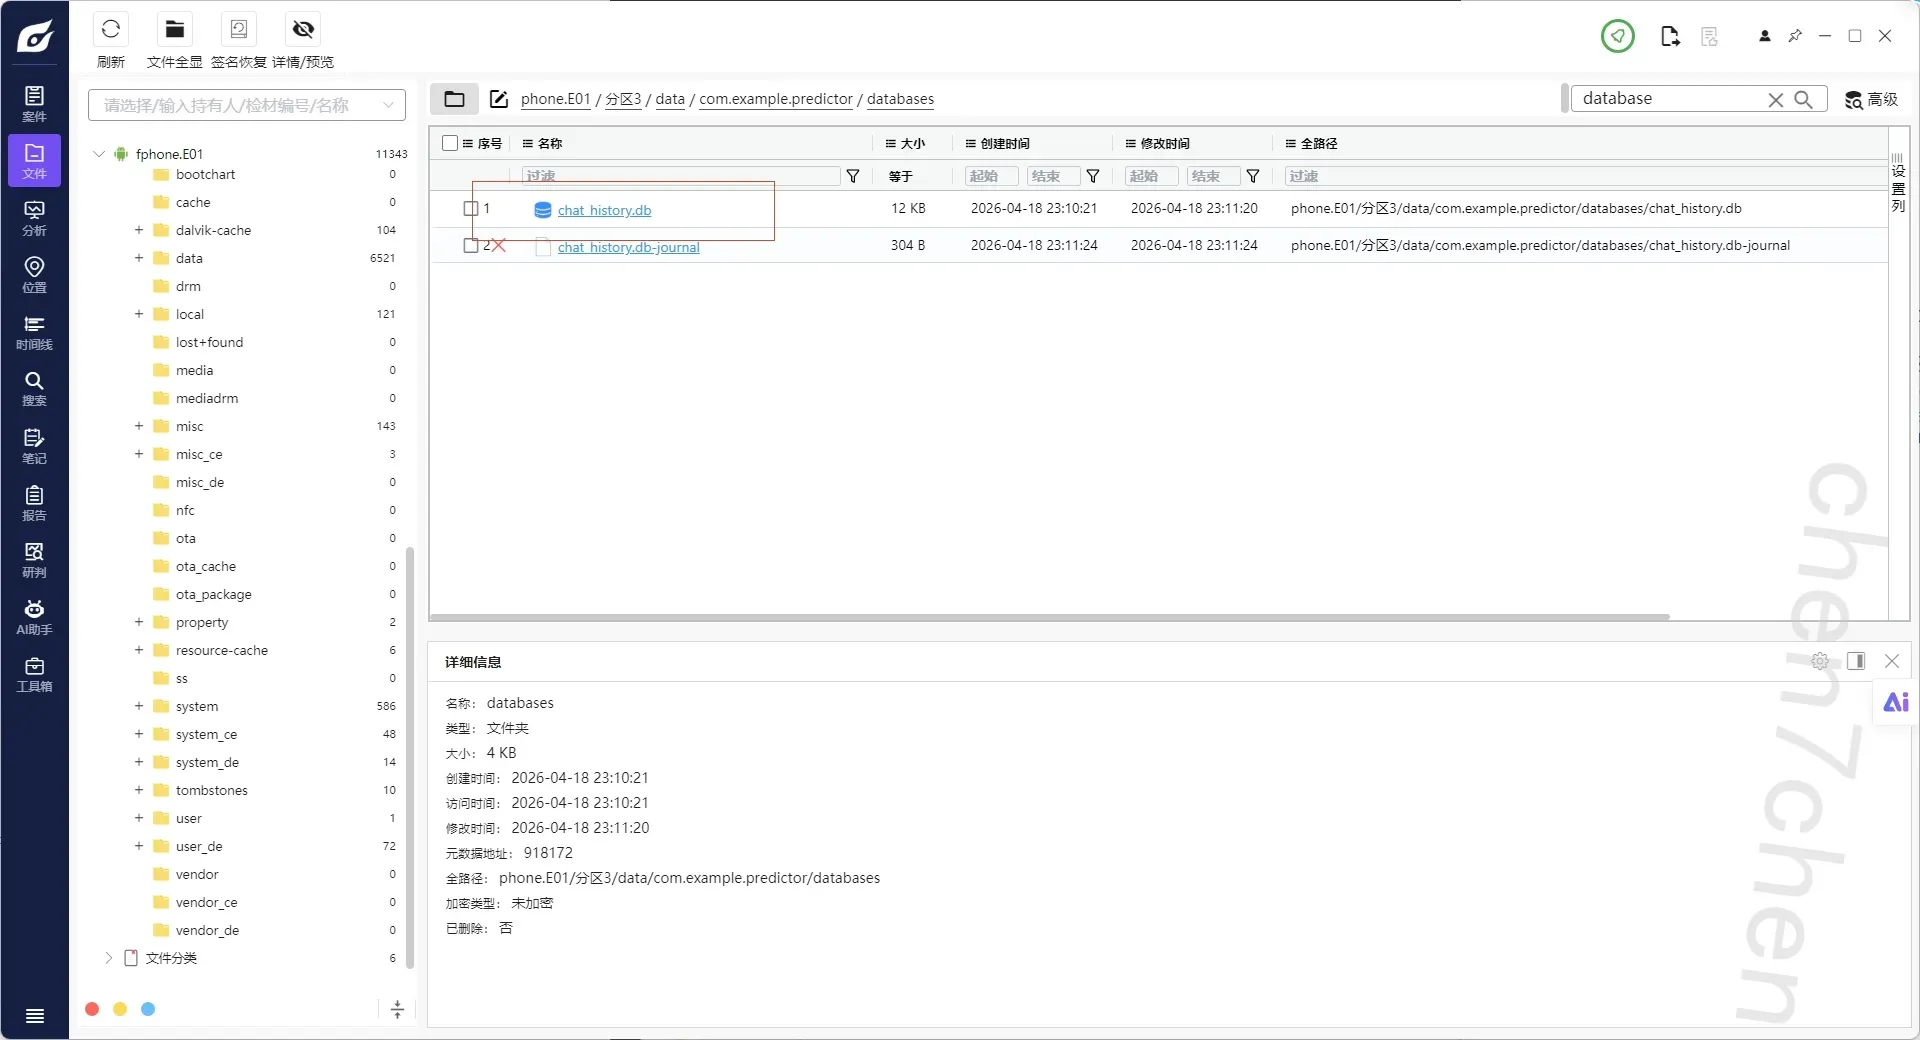Open the 文件全显 show-all-files tool
The width and height of the screenshot is (1920, 1040).
pyautogui.click(x=175, y=30)
